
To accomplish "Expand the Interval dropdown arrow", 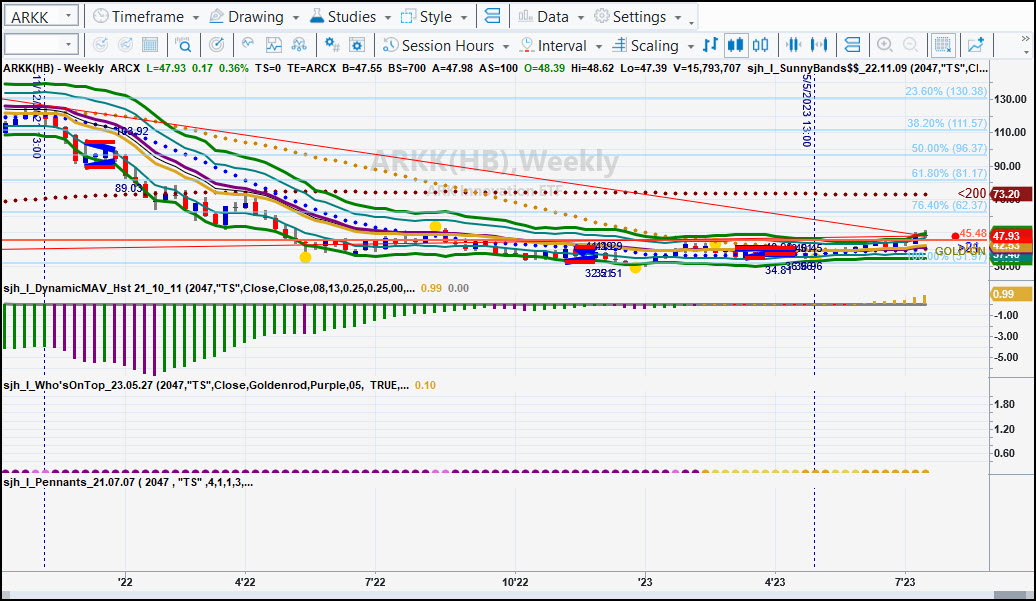I will click(599, 46).
